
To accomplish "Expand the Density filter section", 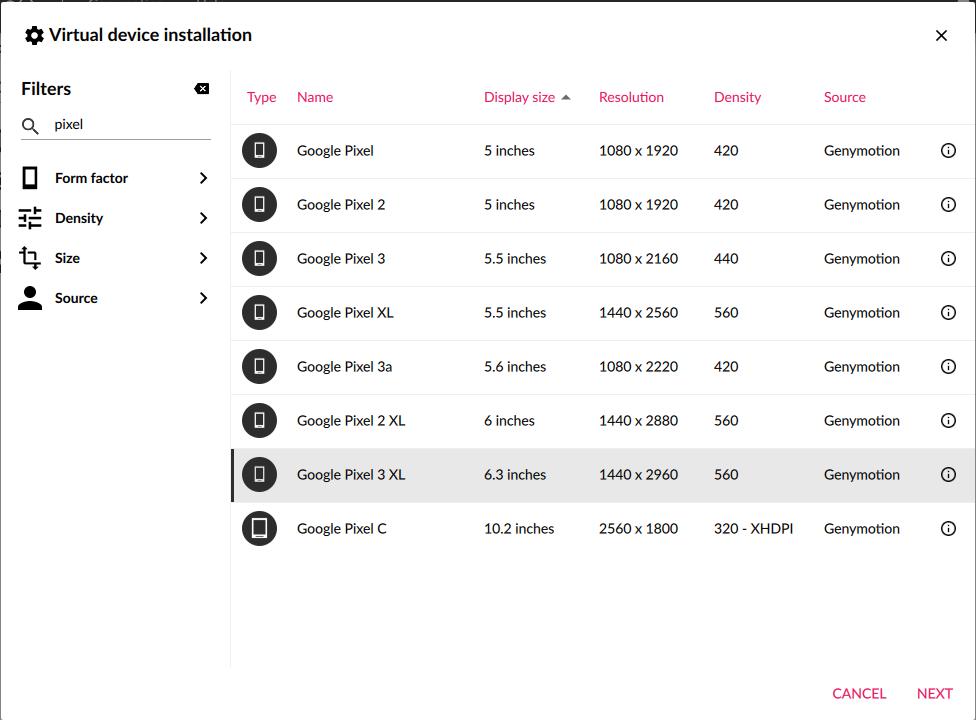I will point(203,218).
